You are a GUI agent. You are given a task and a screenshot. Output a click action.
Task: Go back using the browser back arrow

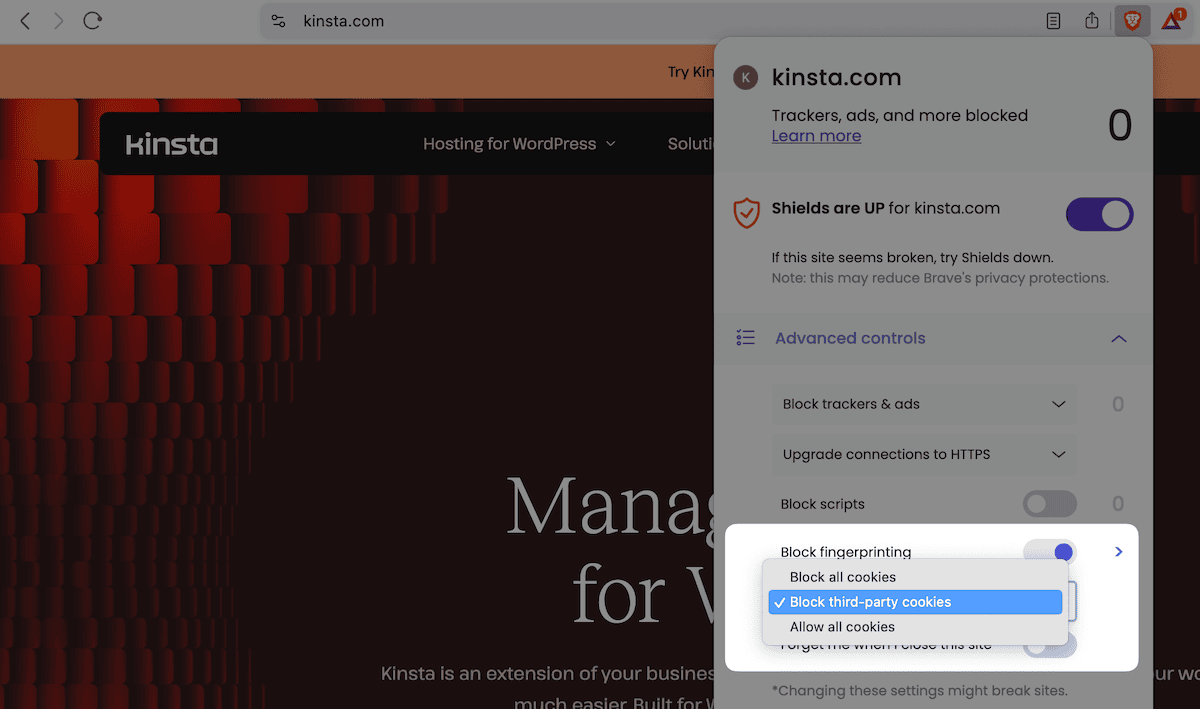click(25, 21)
